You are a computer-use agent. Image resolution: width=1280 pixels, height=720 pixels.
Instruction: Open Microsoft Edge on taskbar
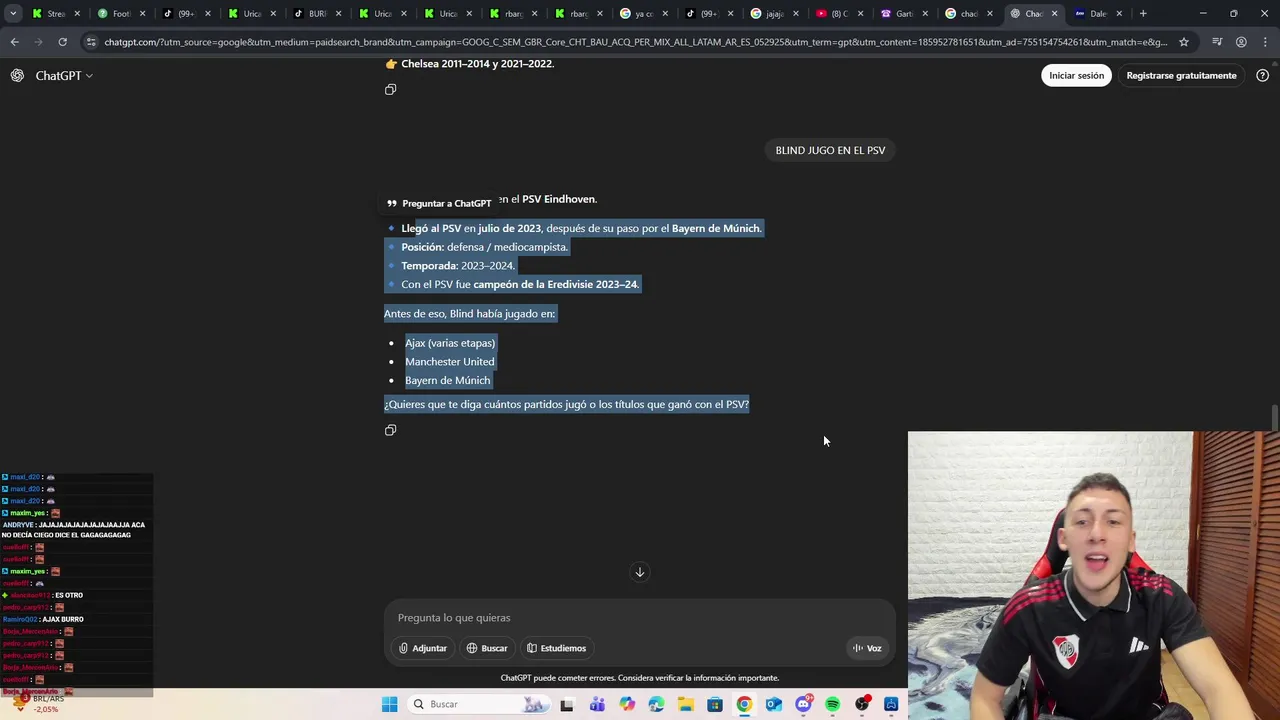(x=656, y=704)
